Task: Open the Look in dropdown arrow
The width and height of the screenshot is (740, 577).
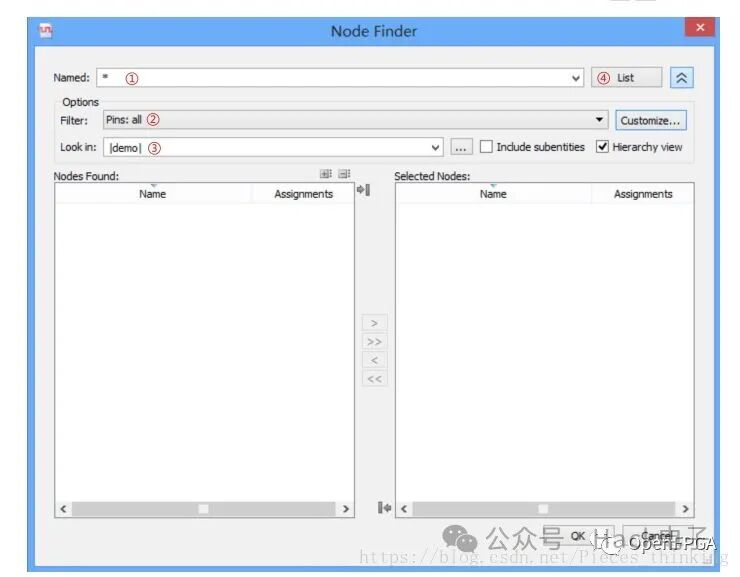Action: coord(435,148)
